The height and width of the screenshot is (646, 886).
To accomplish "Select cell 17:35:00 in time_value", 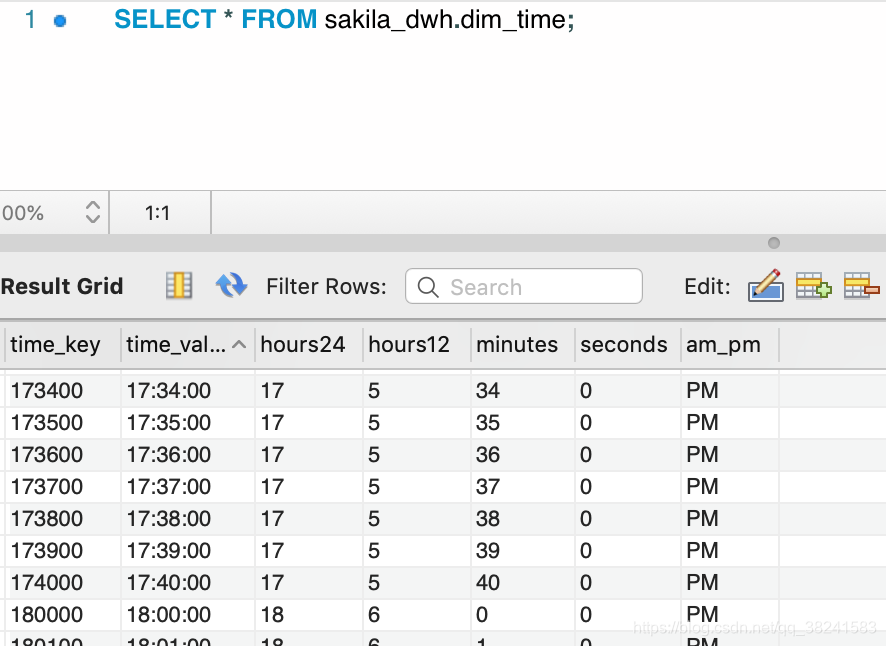I will [188, 423].
